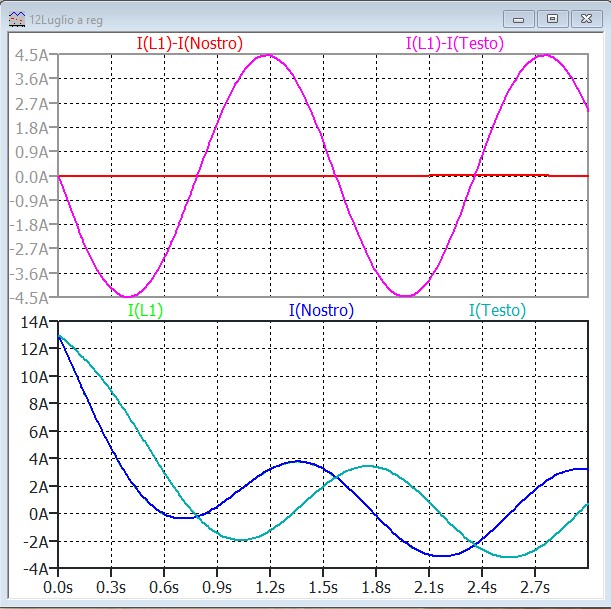This screenshot has width=611, height=609.
Task: Click the 1.5s time axis label
Action: click(x=323, y=585)
